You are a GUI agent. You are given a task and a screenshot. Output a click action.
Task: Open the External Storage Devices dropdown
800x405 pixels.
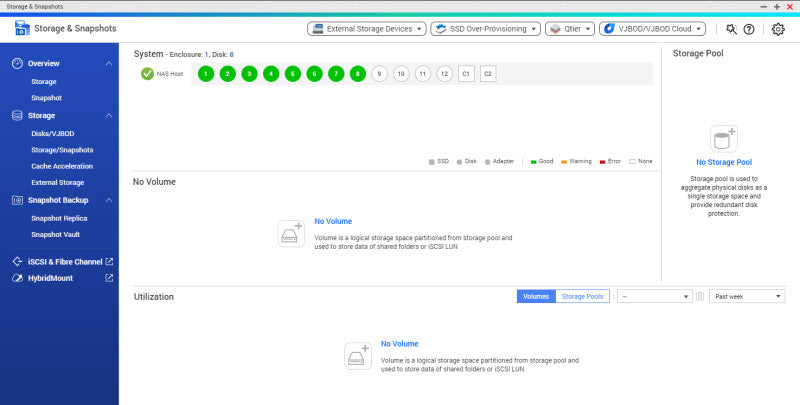[367, 29]
